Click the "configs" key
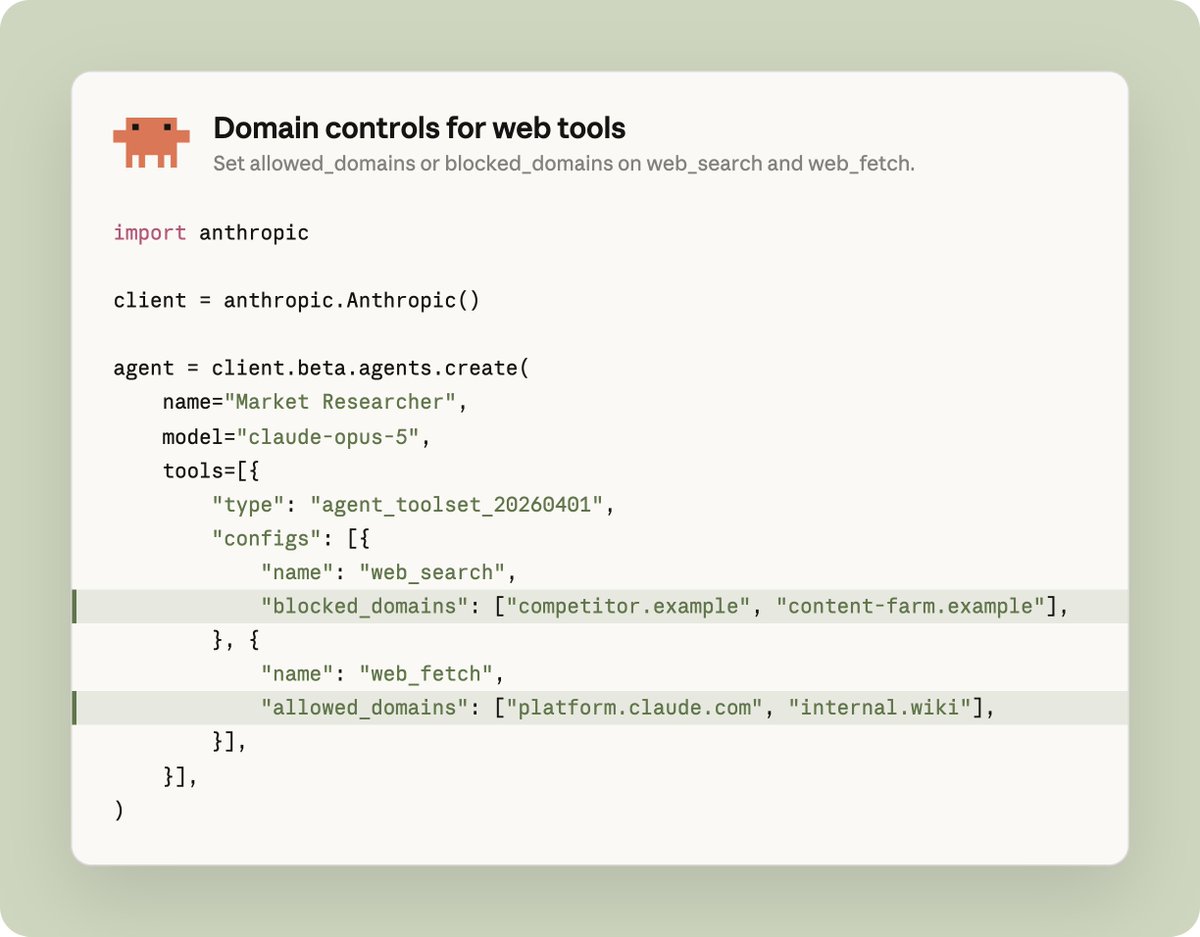1200x937 pixels. click(x=266, y=538)
